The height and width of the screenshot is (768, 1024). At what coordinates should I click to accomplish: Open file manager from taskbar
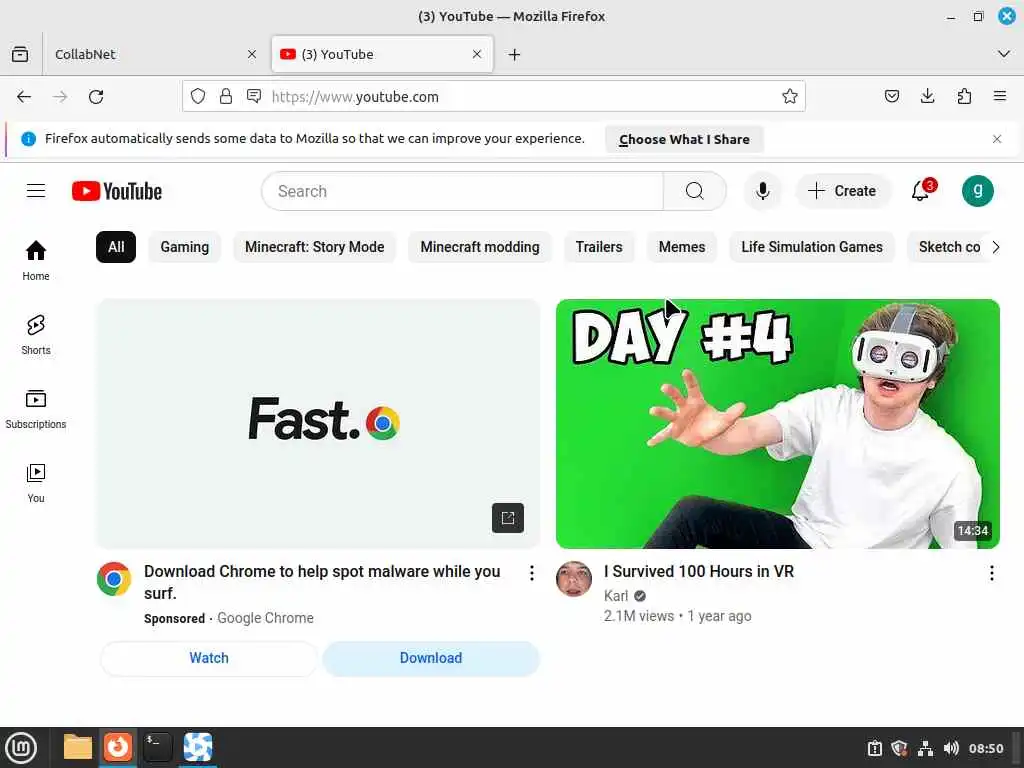pos(77,747)
